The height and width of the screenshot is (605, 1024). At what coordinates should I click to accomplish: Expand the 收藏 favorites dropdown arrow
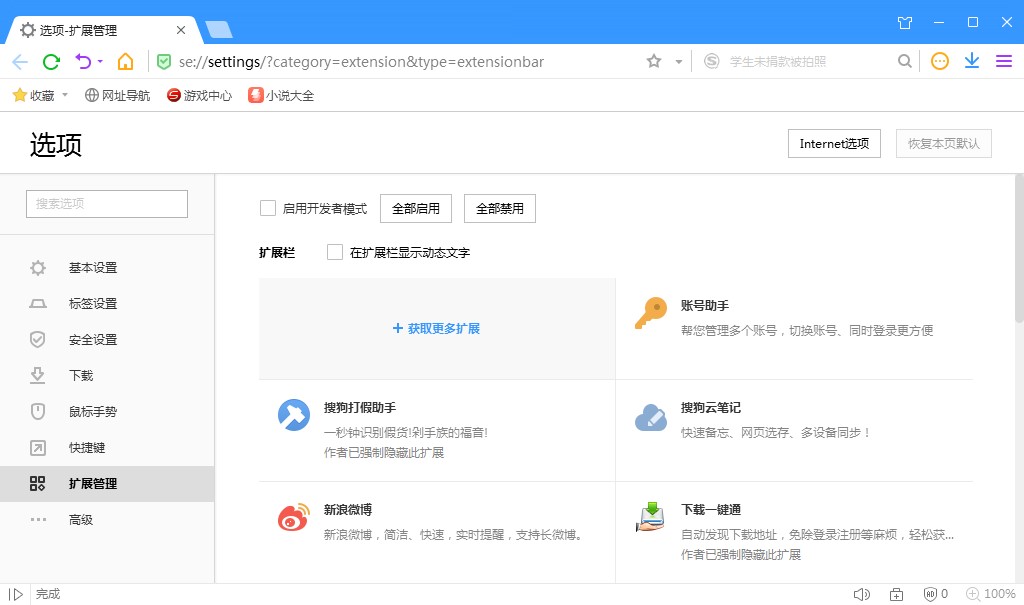click(65, 96)
